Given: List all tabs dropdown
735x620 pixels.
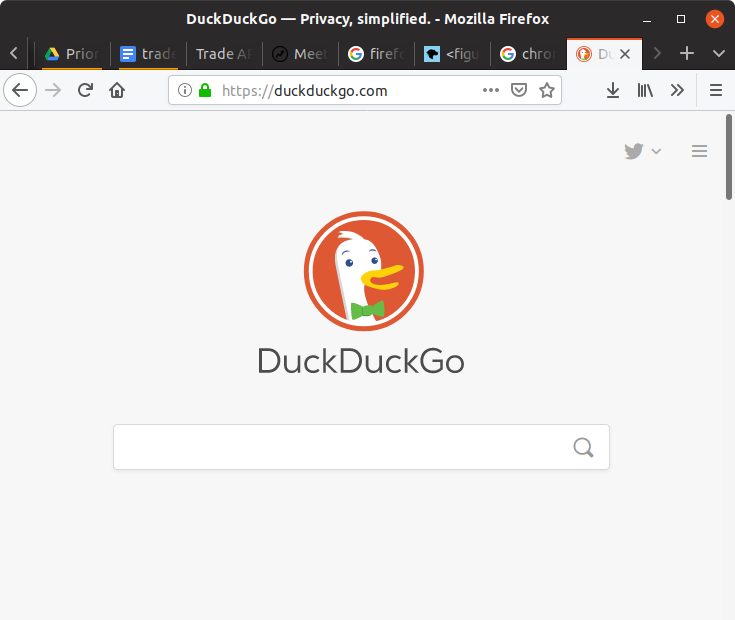Looking at the screenshot, I should [x=719, y=53].
